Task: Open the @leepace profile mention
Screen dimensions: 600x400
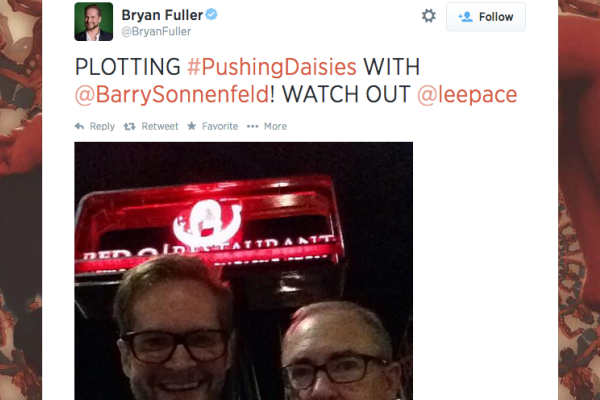Action: click(467, 95)
